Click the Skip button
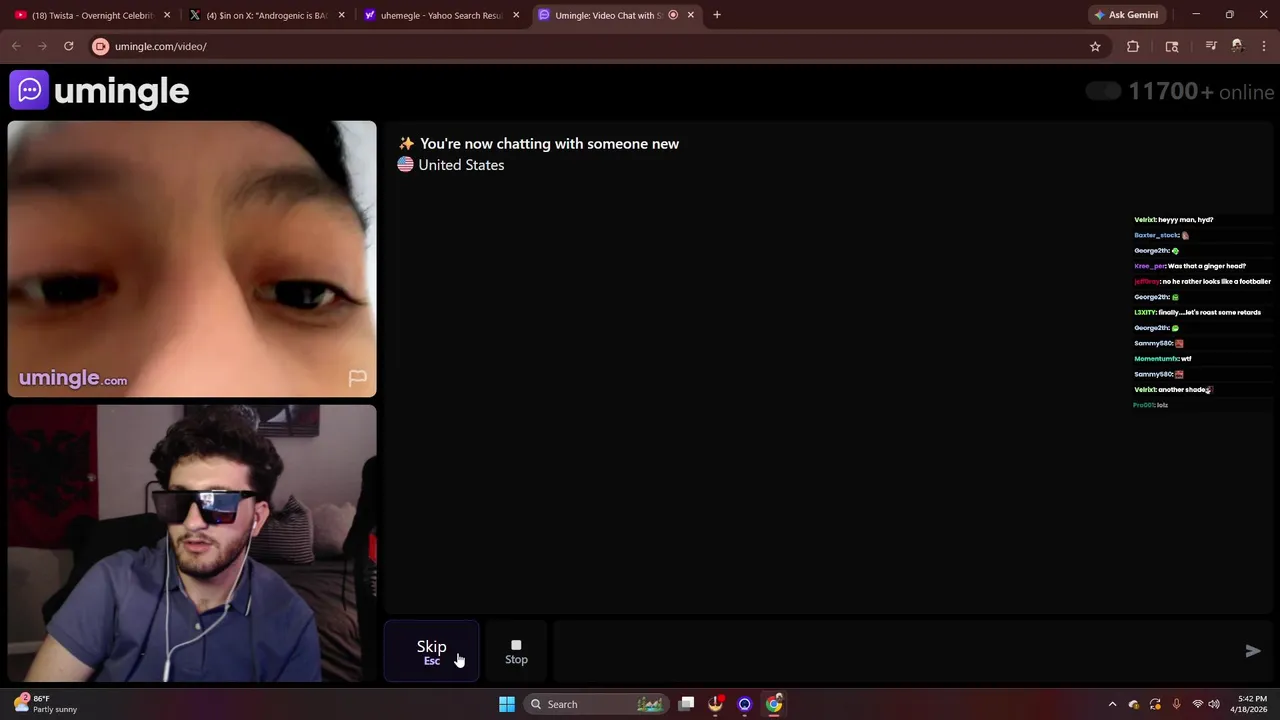Screen dimensions: 1280x720 [x=432, y=651]
